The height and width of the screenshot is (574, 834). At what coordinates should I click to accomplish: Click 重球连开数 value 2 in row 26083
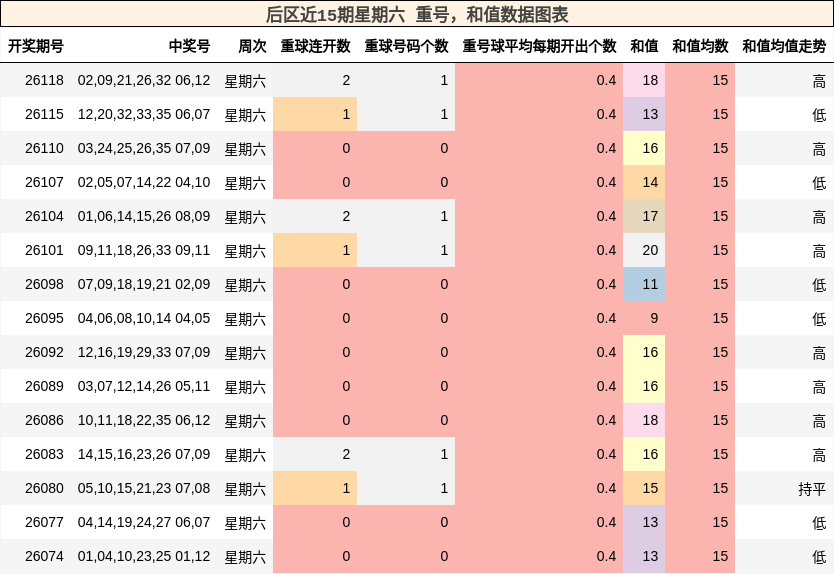coord(315,455)
